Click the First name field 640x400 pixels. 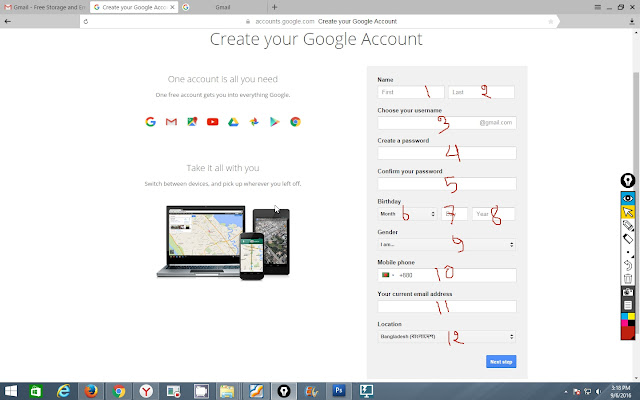click(411, 92)
